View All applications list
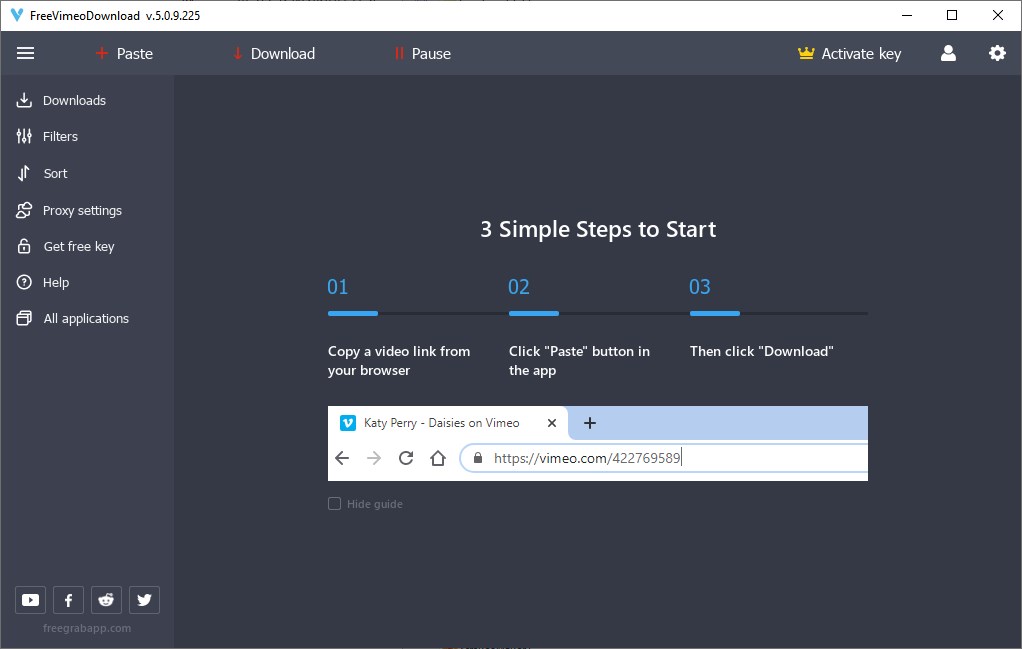The image size is (1022, 649). tap(86, 318)
